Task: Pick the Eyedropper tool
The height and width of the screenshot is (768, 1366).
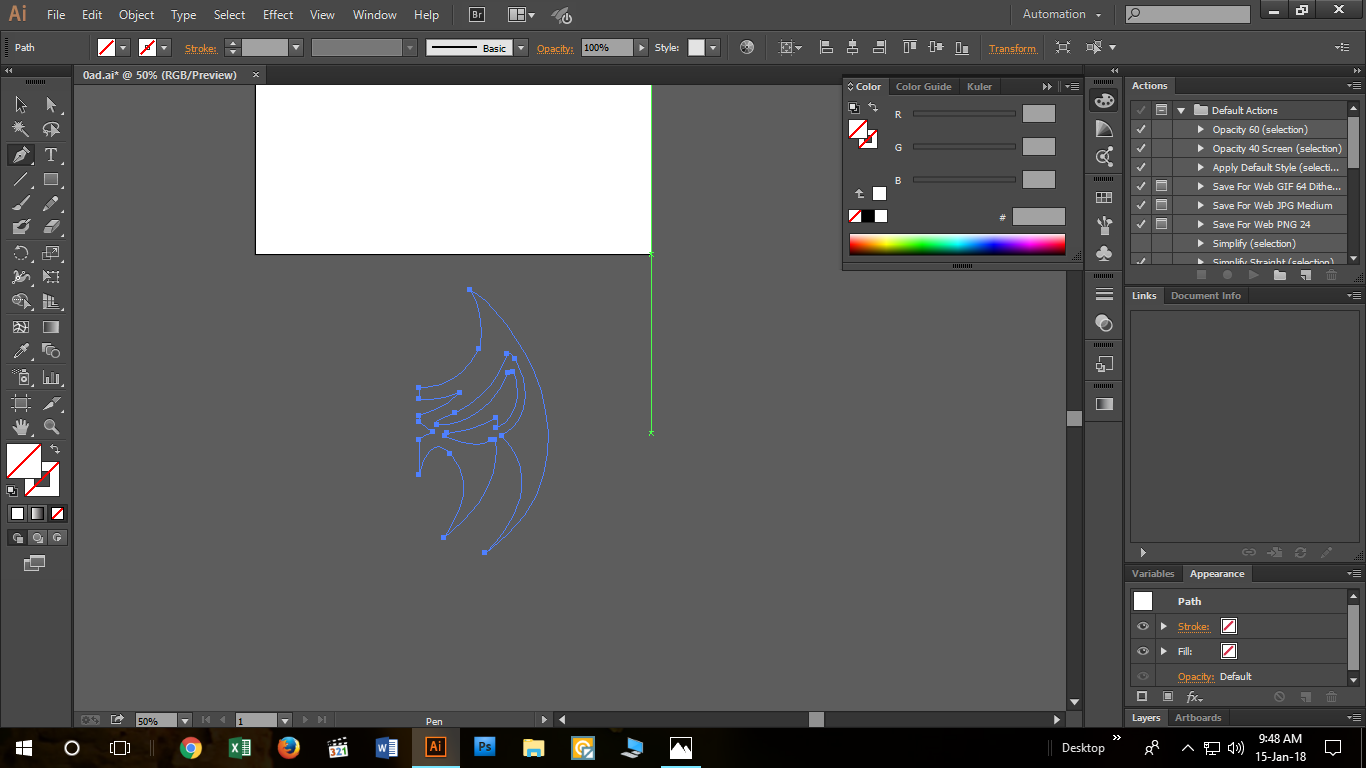Action: [20, 351]
